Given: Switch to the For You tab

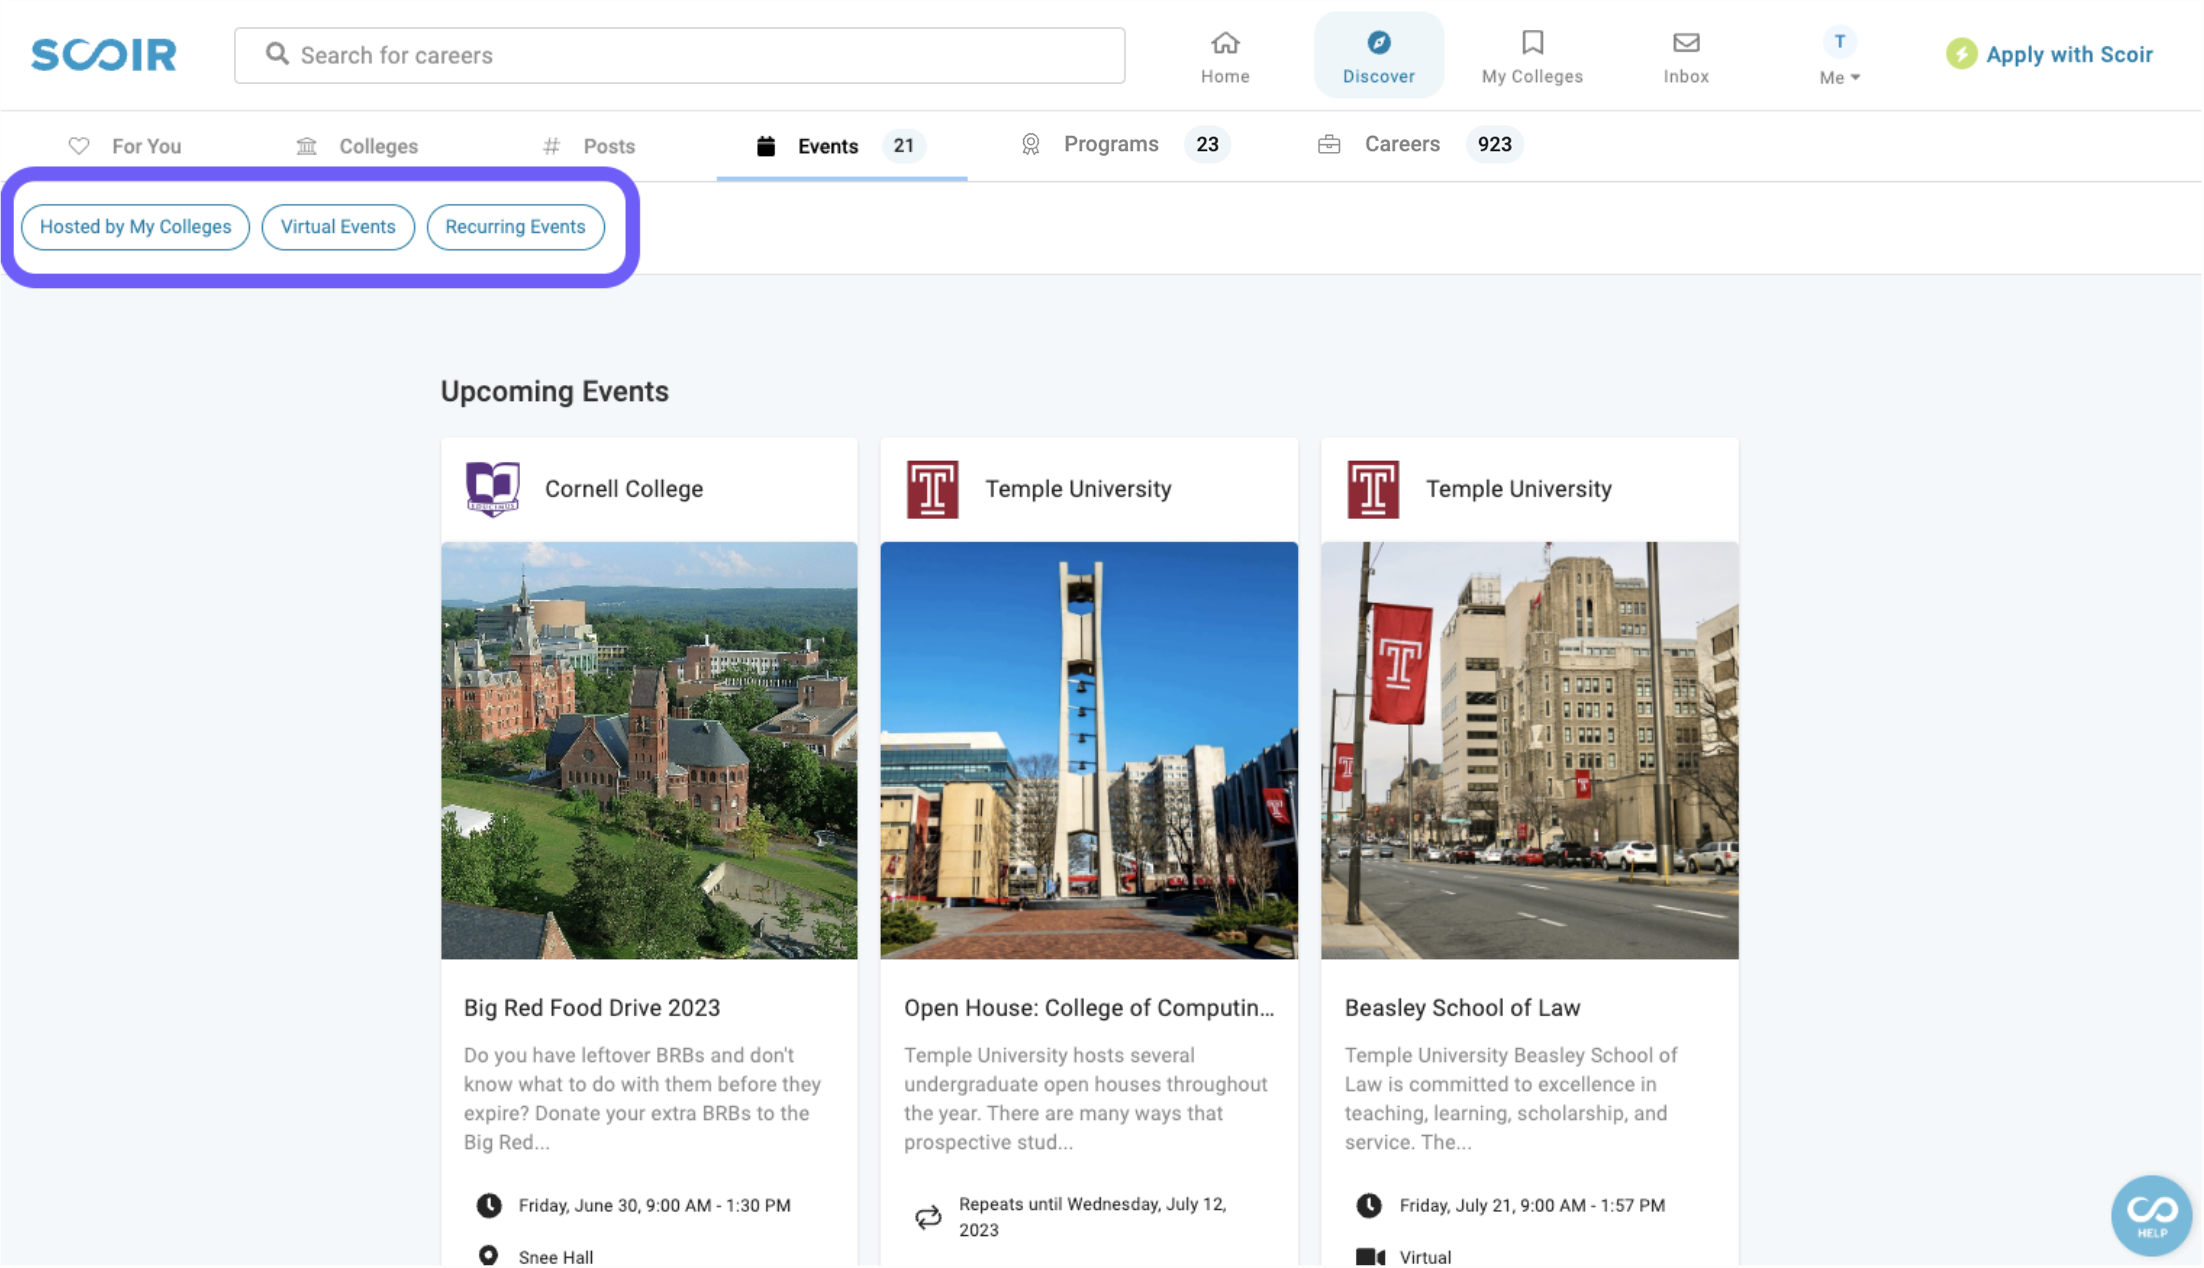Looking at the screenshot, I should 125,146.
